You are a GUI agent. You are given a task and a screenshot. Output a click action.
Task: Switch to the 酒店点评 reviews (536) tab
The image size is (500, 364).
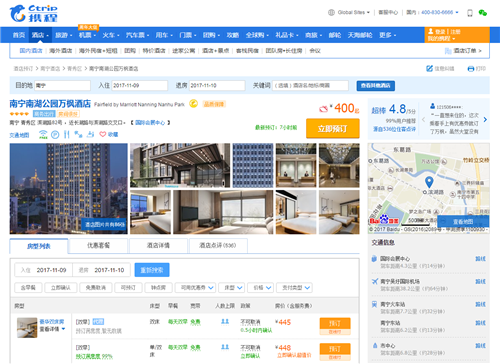(x=218, y=246)
